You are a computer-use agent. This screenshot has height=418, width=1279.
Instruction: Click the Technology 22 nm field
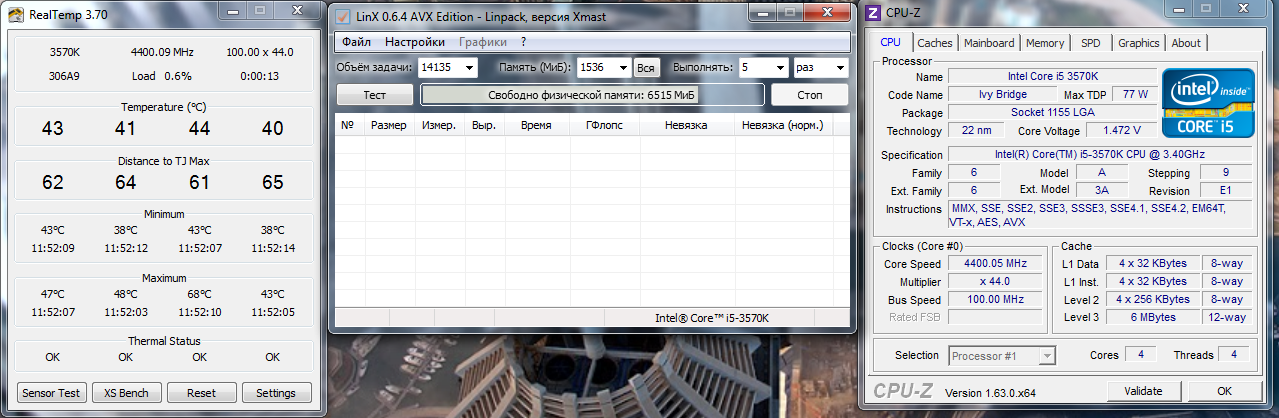pyautogui.click(x=975, y=131)
